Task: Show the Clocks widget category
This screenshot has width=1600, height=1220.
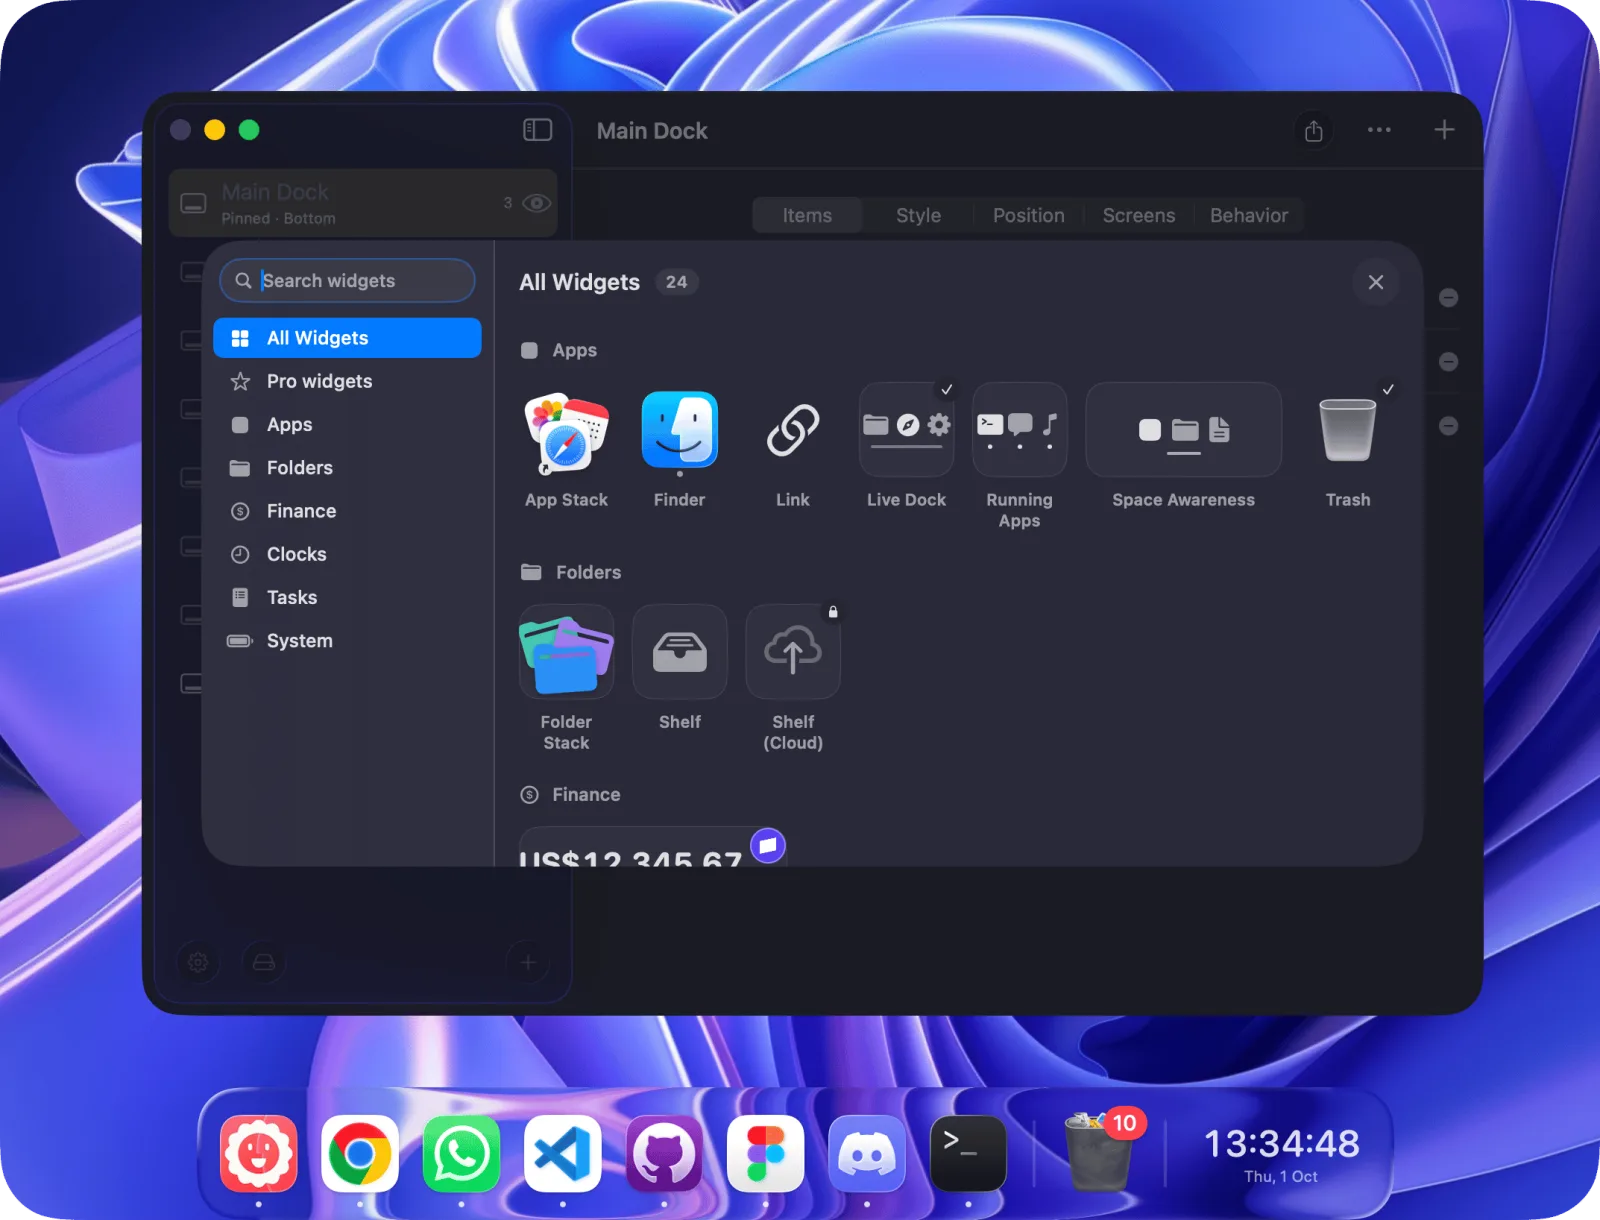Action: point(347,554)
